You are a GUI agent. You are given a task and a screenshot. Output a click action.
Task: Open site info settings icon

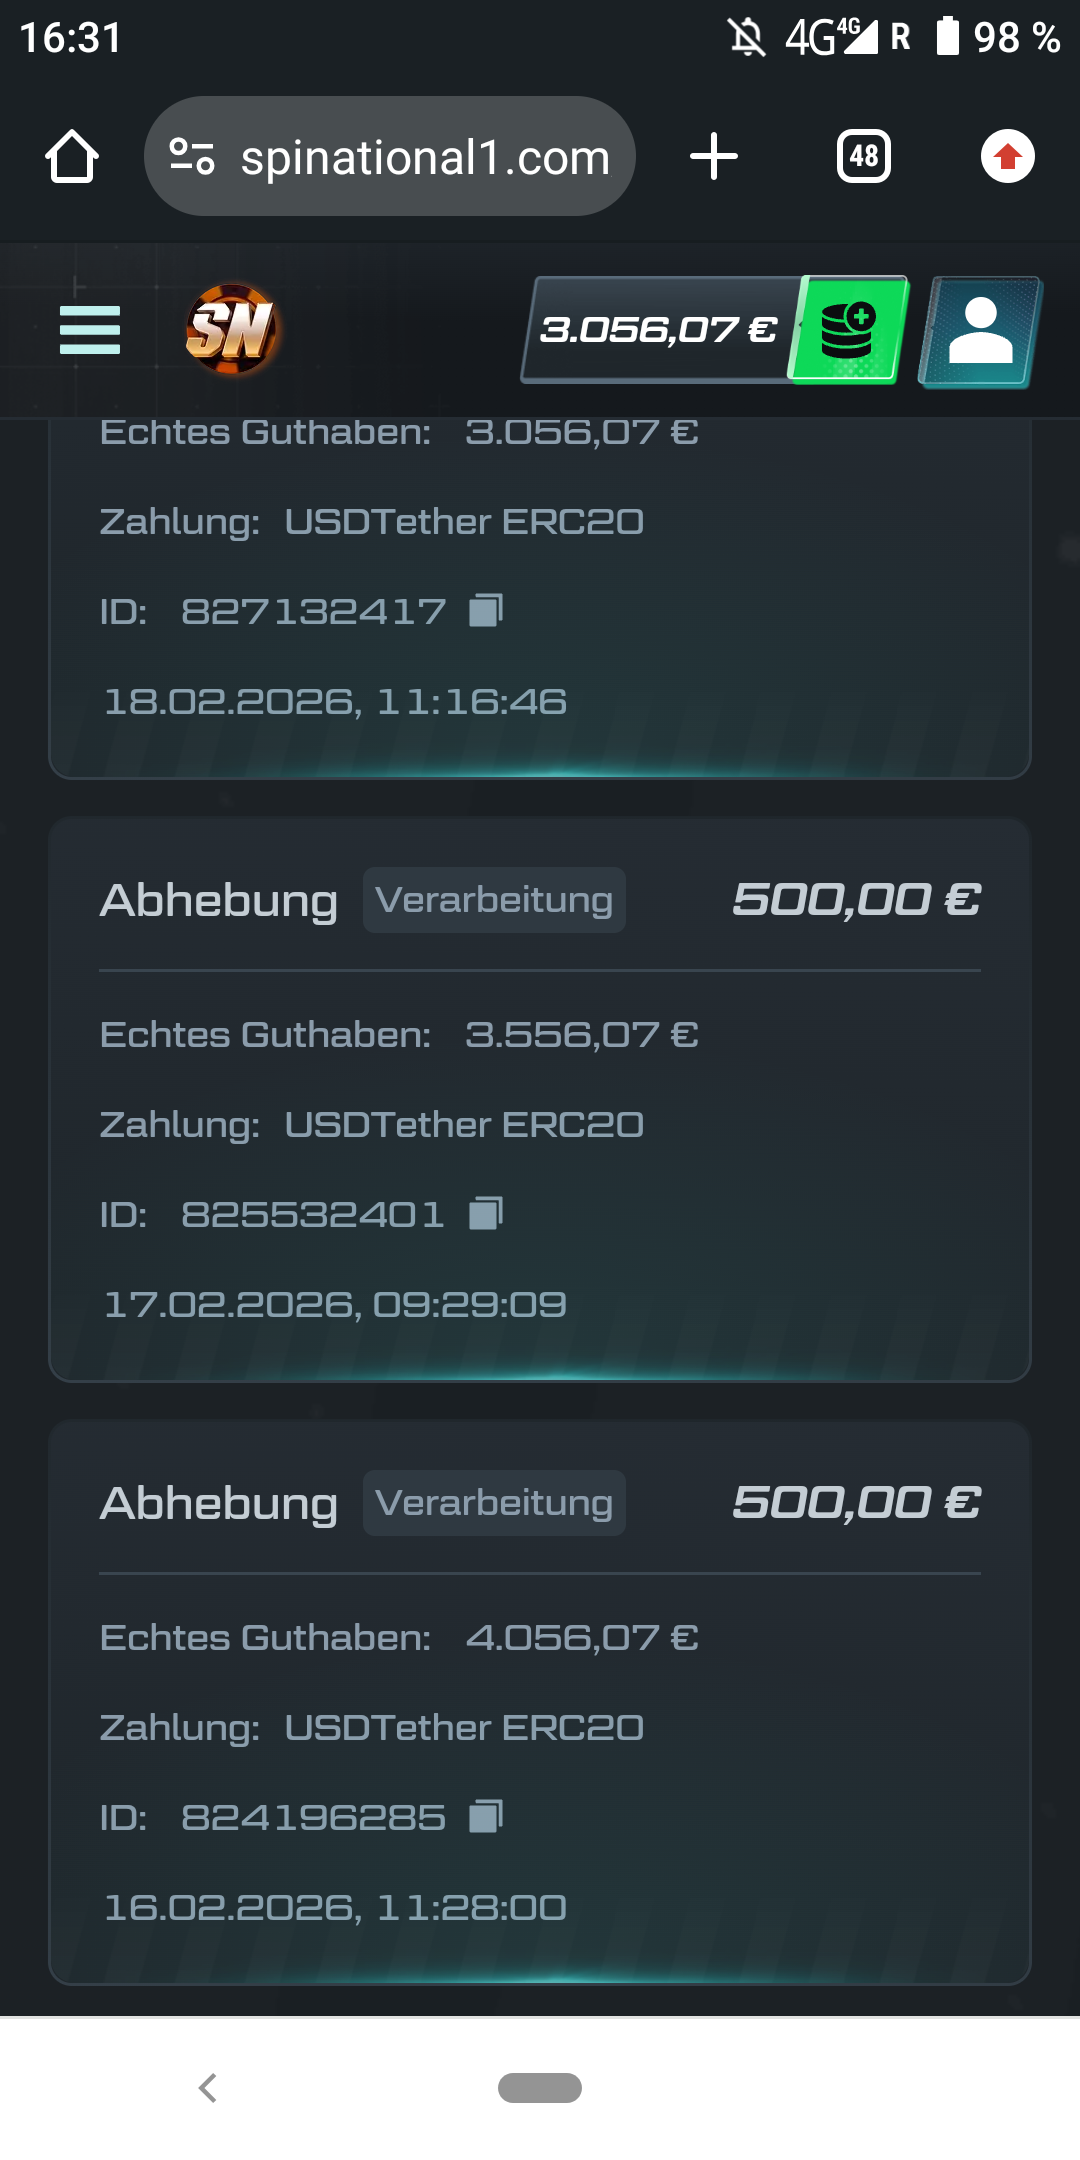coord(192,157)
